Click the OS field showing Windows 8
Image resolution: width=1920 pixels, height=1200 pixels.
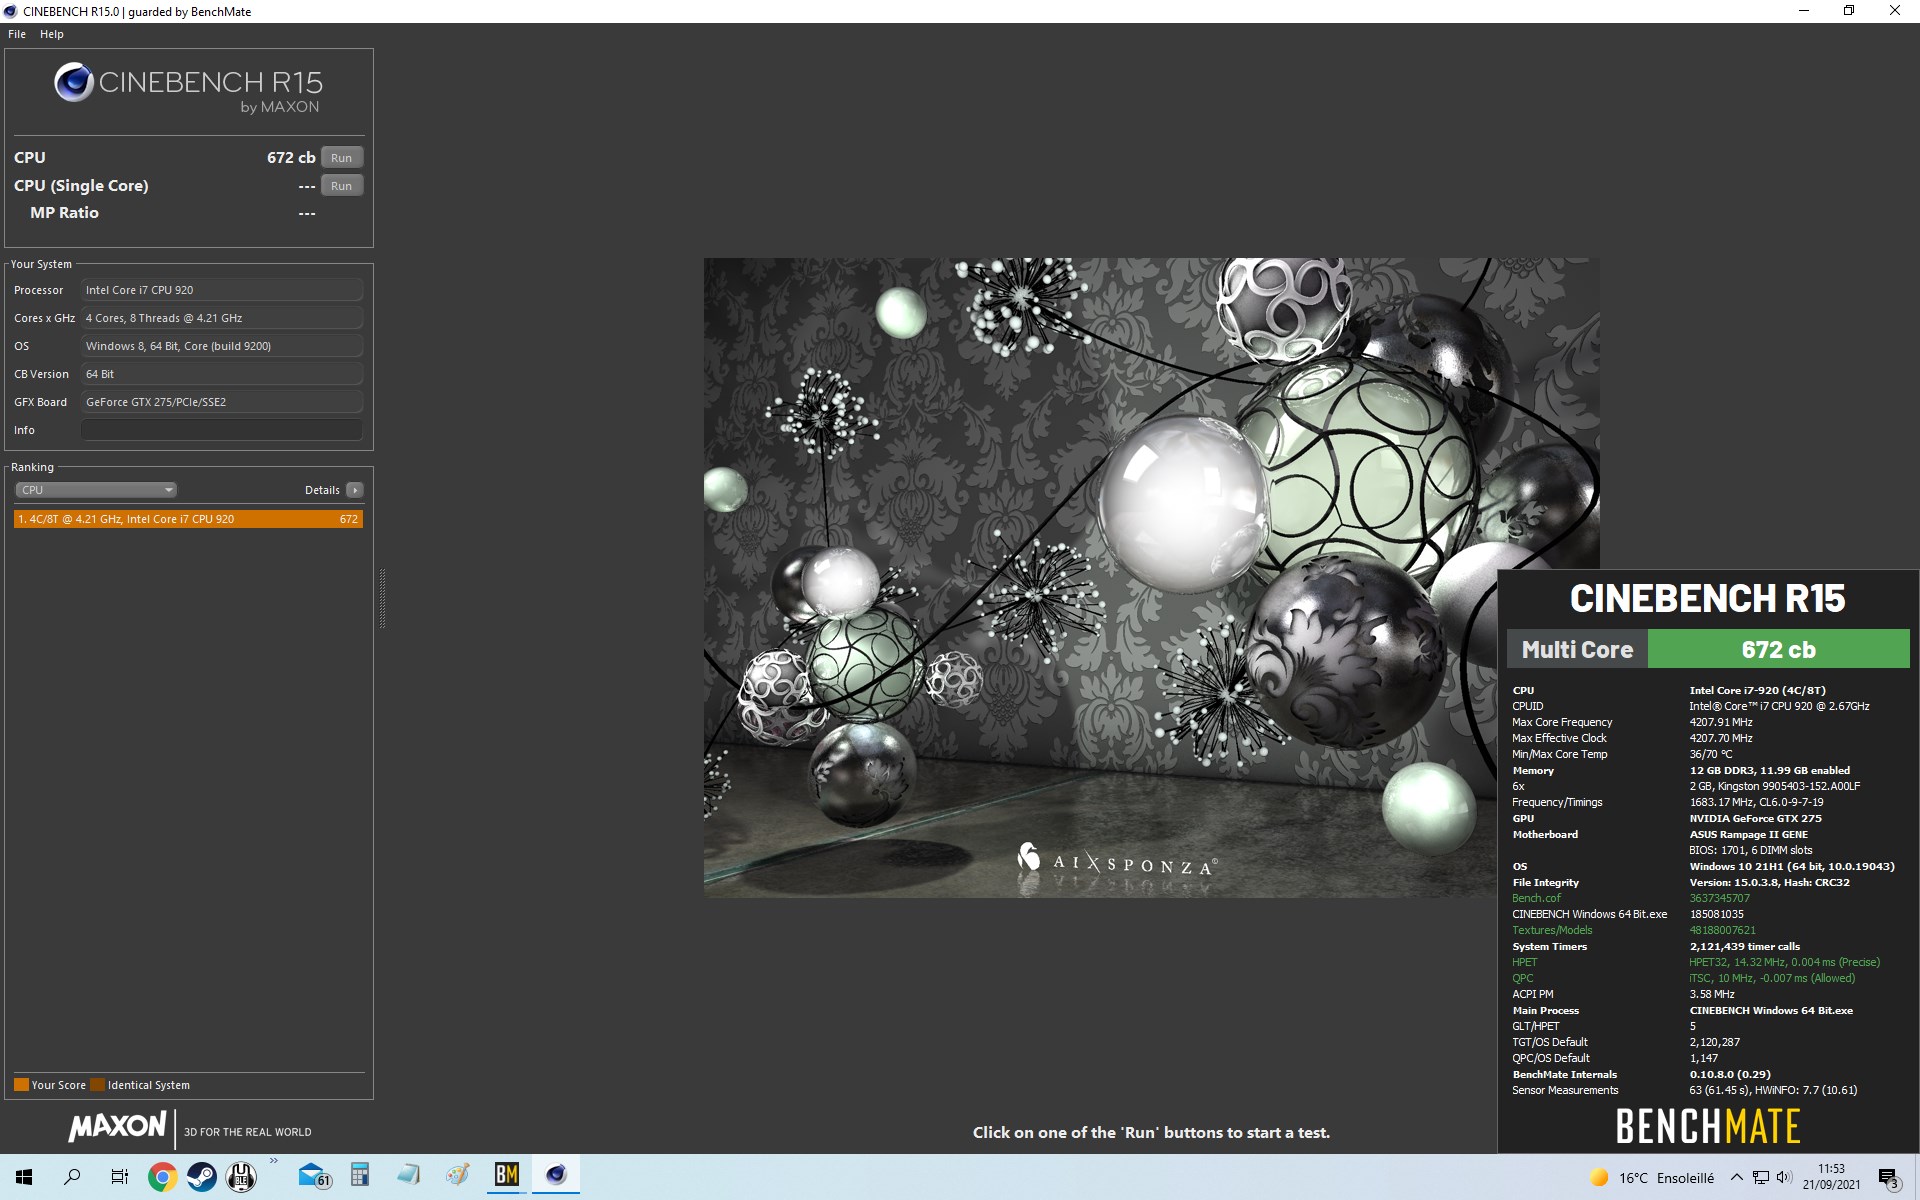[222, 346]
